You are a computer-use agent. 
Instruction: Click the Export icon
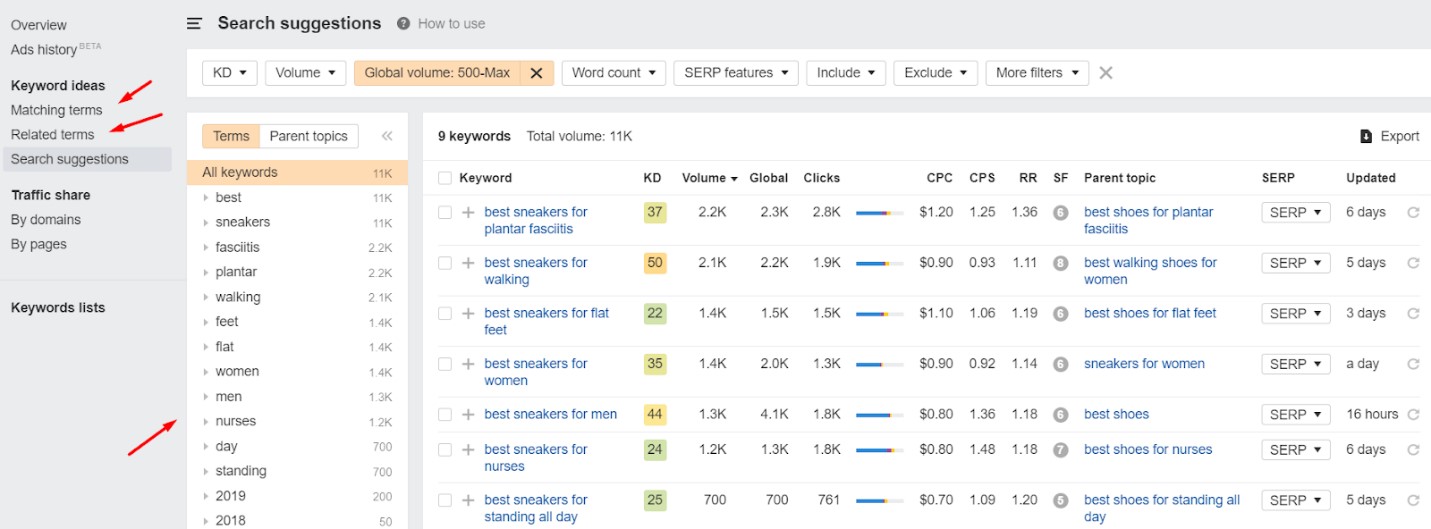pos(1366,137)
